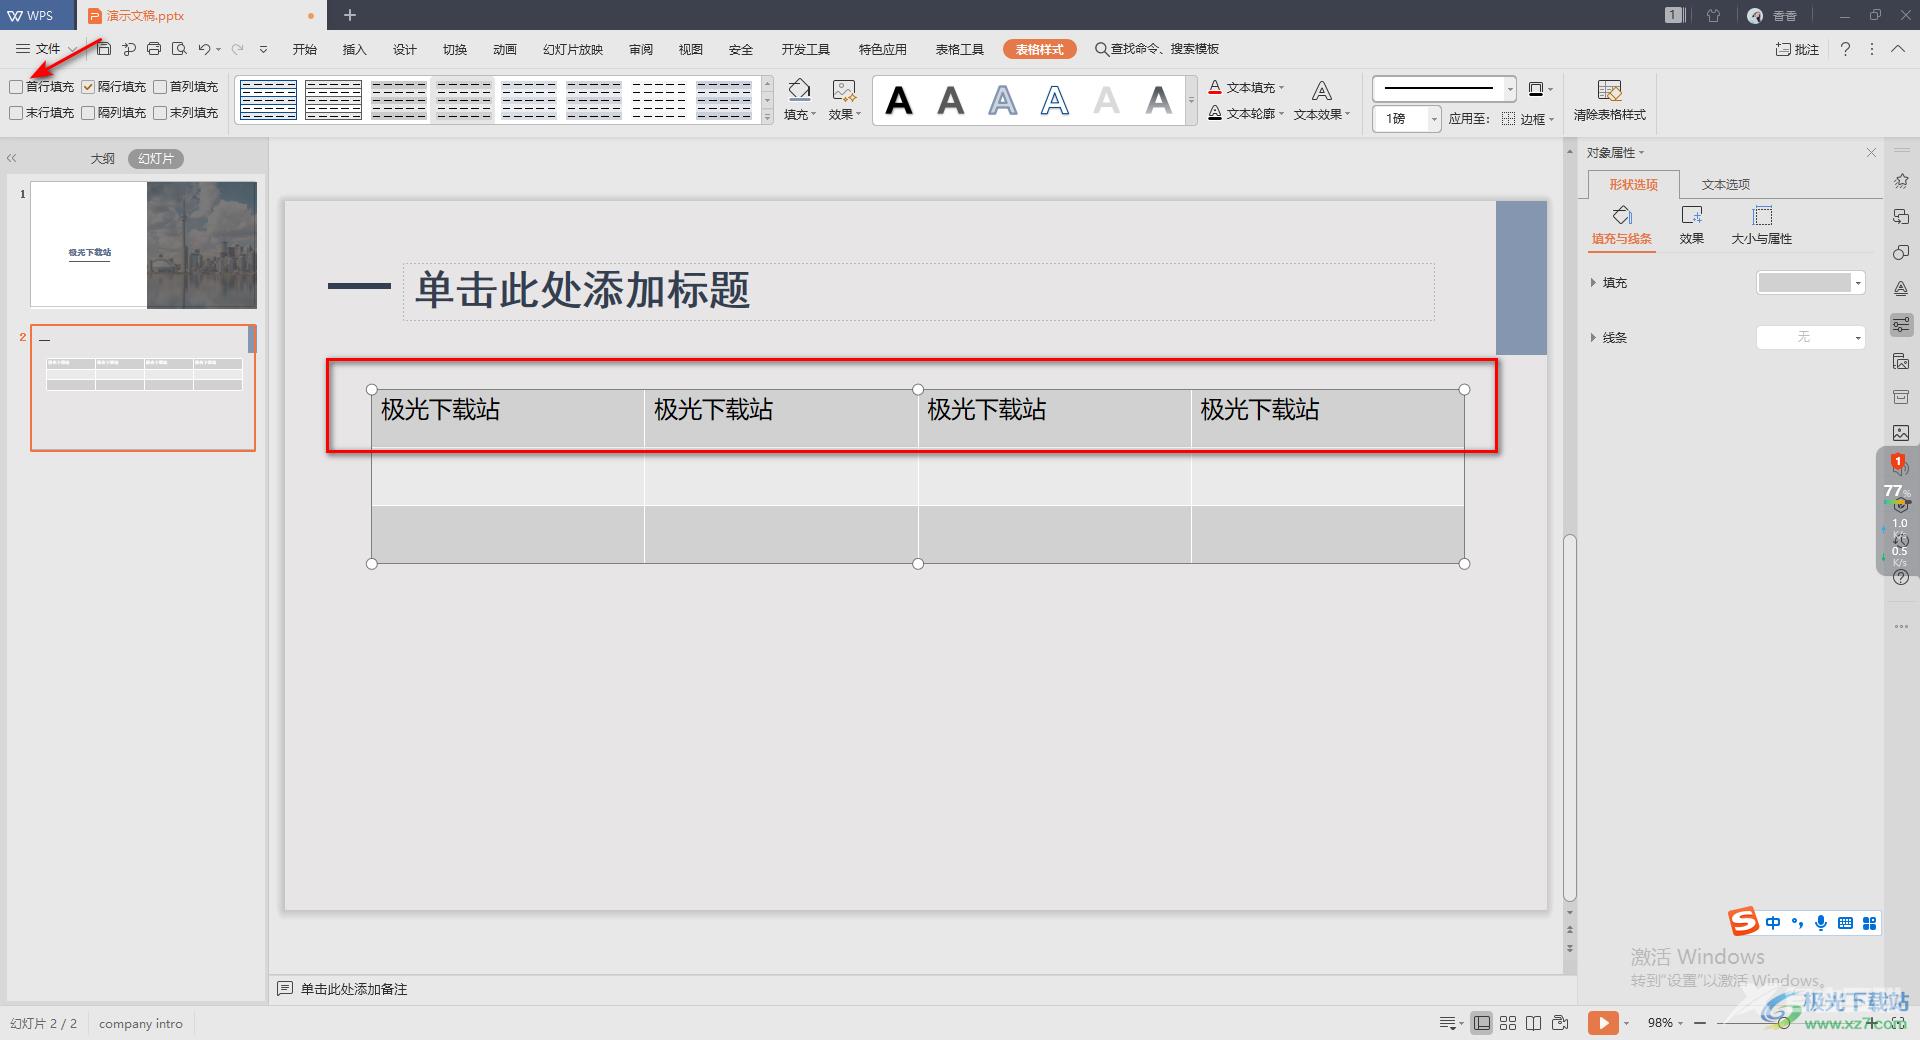Screen dimensions: 1920x1040
Task: Open the 表格工具 Table Tools tab
Action: [960, 49]
